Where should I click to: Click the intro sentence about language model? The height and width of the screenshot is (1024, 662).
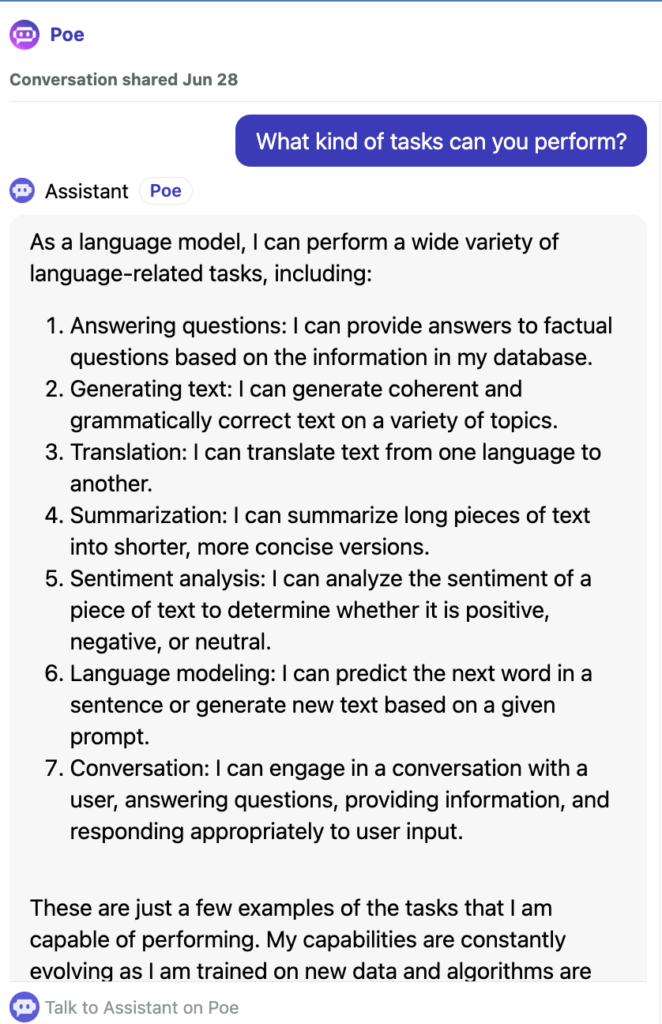click(294, 258)
